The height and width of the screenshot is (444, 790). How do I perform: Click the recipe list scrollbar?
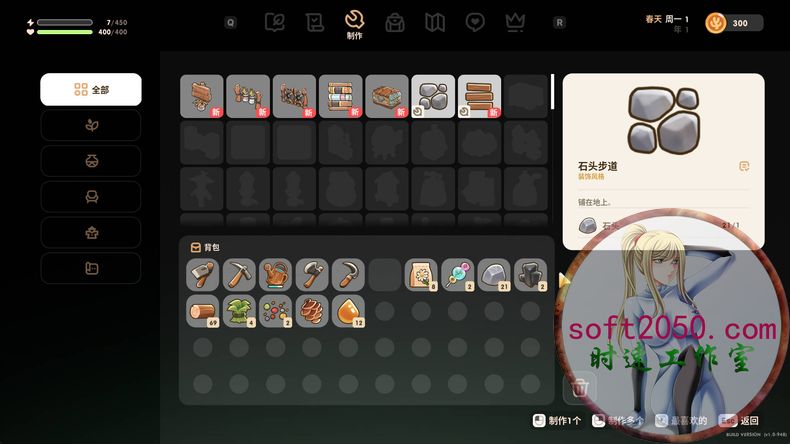click(553, 92)
